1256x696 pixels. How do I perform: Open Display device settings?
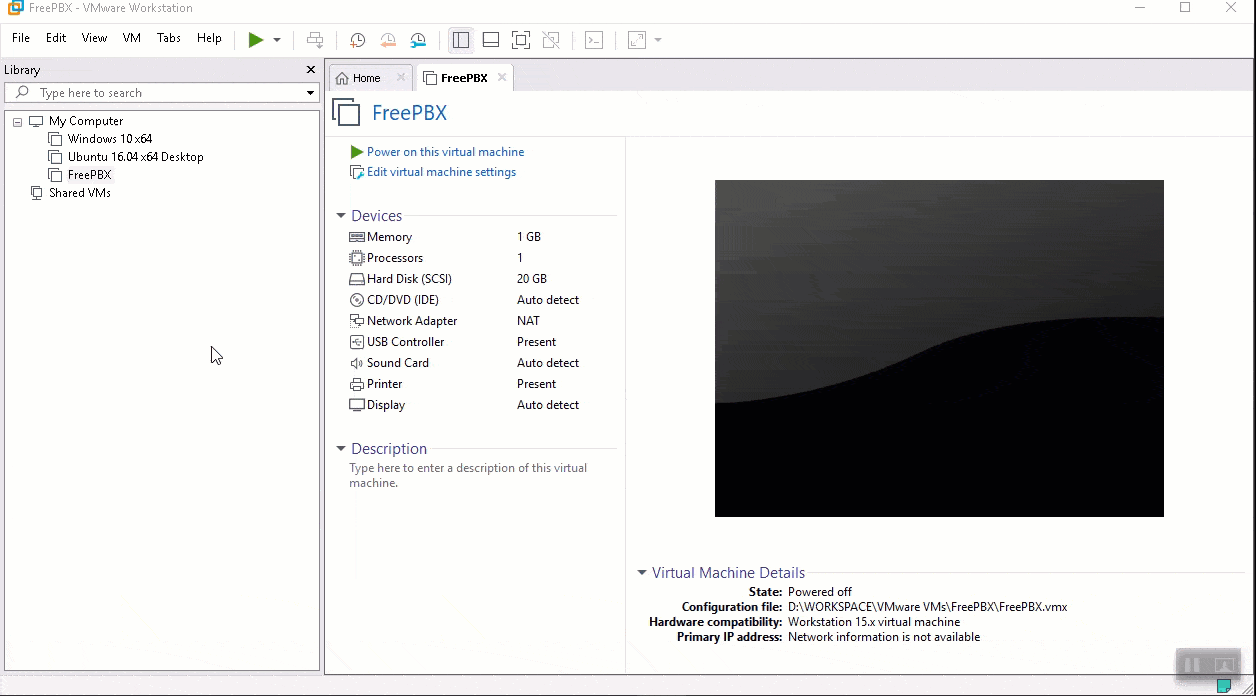pyautogui.click(x=386, y=405)
